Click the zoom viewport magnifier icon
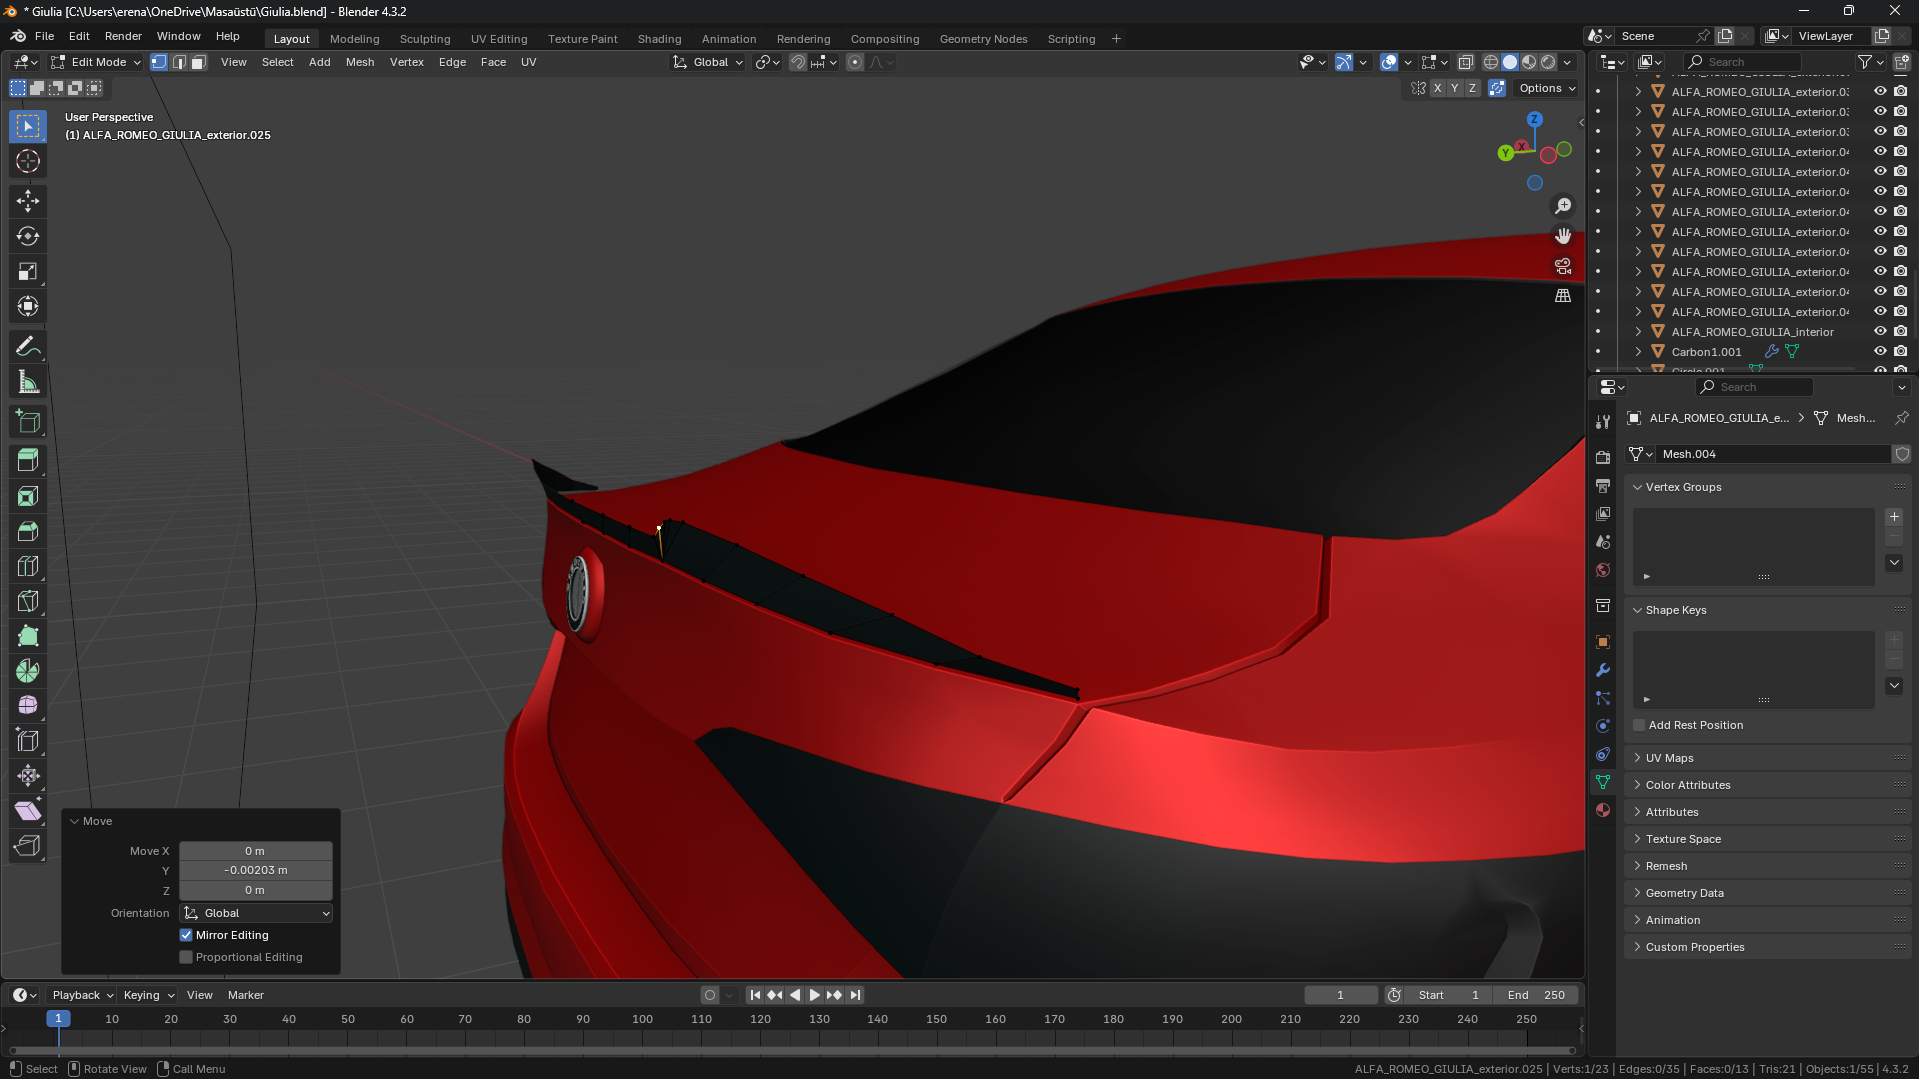Viewport: 1919px width, 1079px height. (1563, 206)
